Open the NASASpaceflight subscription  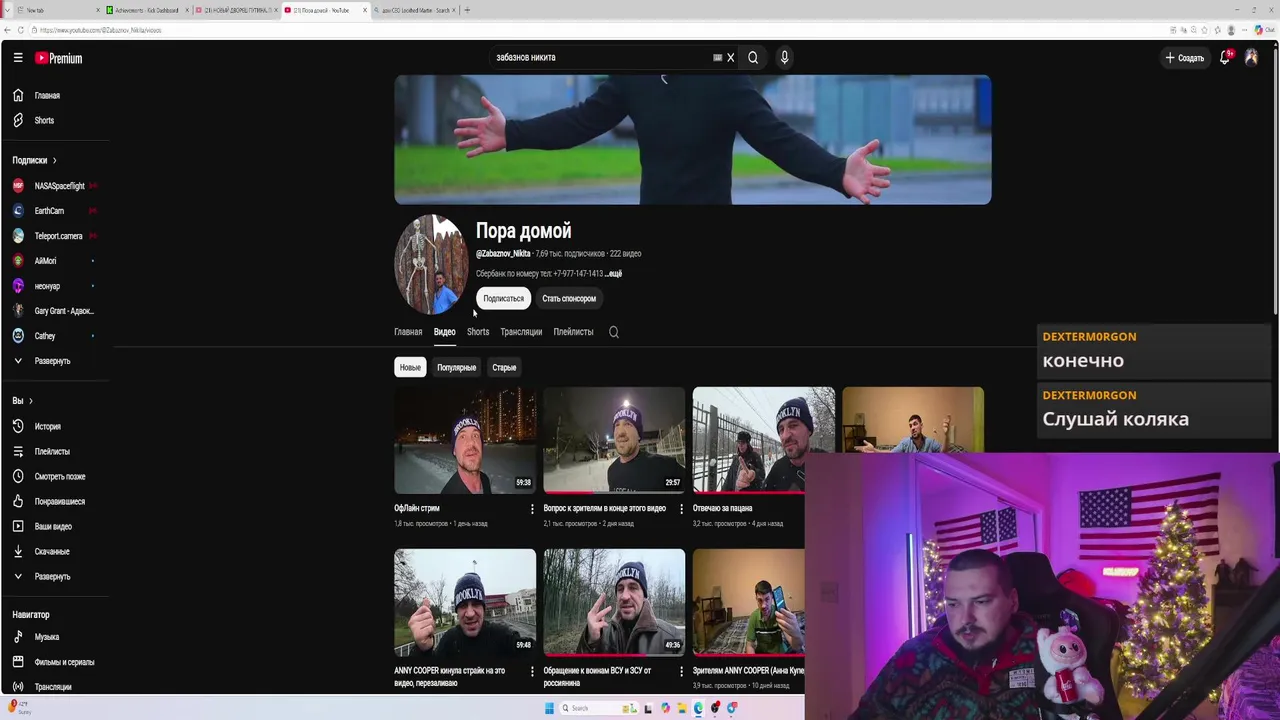(x=58, y=186)
